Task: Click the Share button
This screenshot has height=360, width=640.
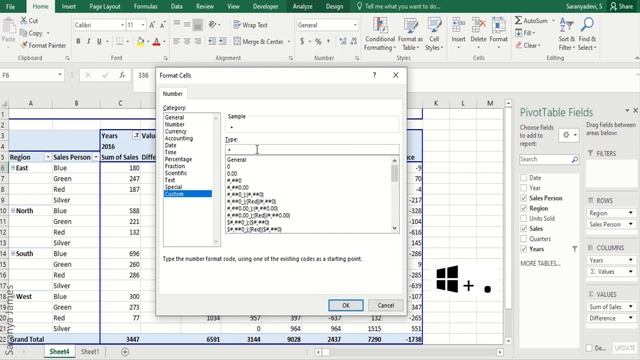Action: pos(622,7)
